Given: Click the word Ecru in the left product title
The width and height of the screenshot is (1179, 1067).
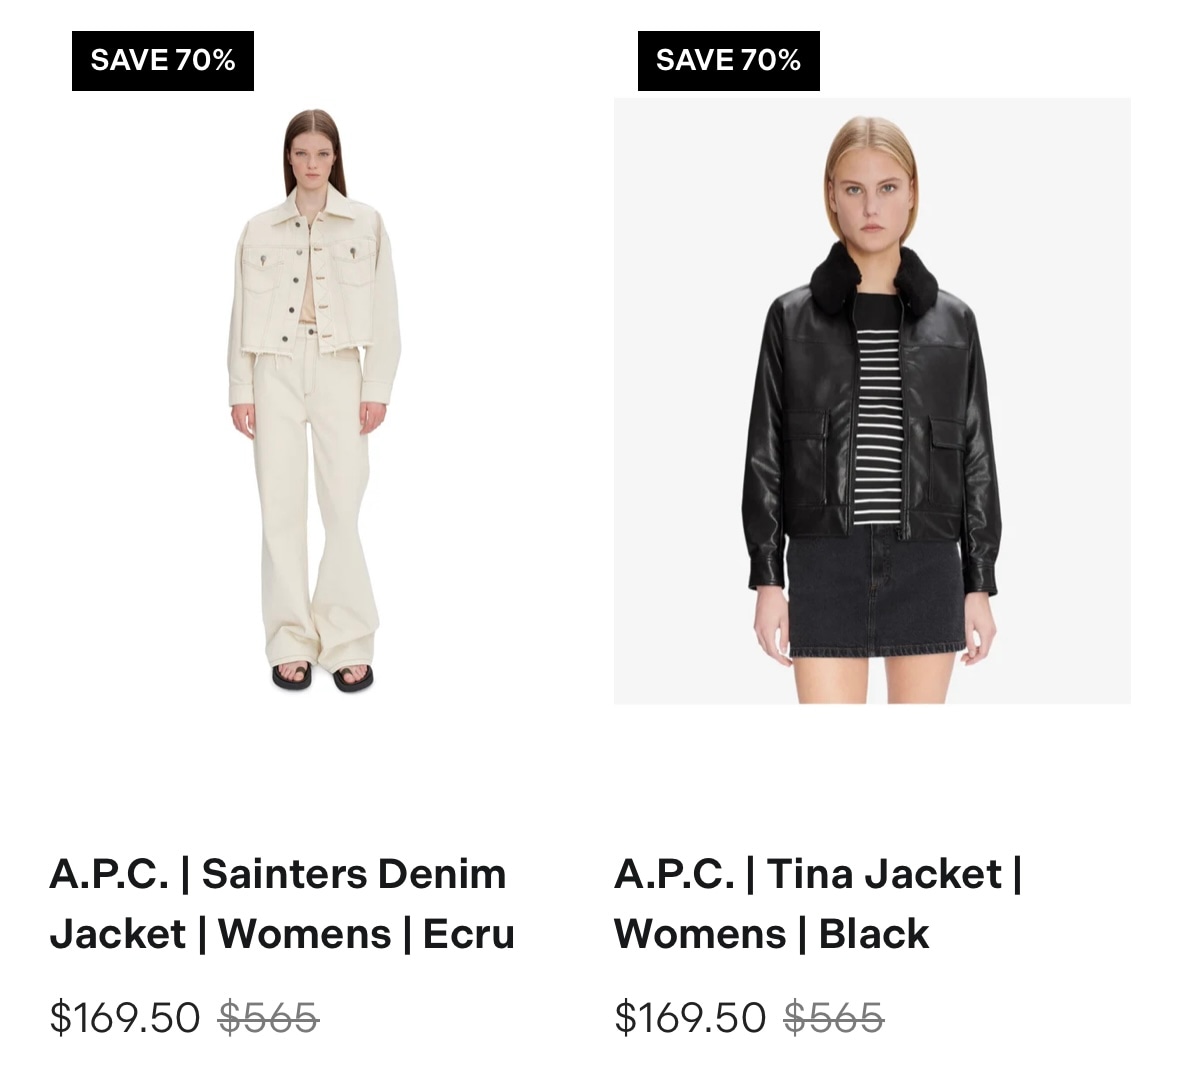Looking at the screenshot, I should click(x=469, y=934).
